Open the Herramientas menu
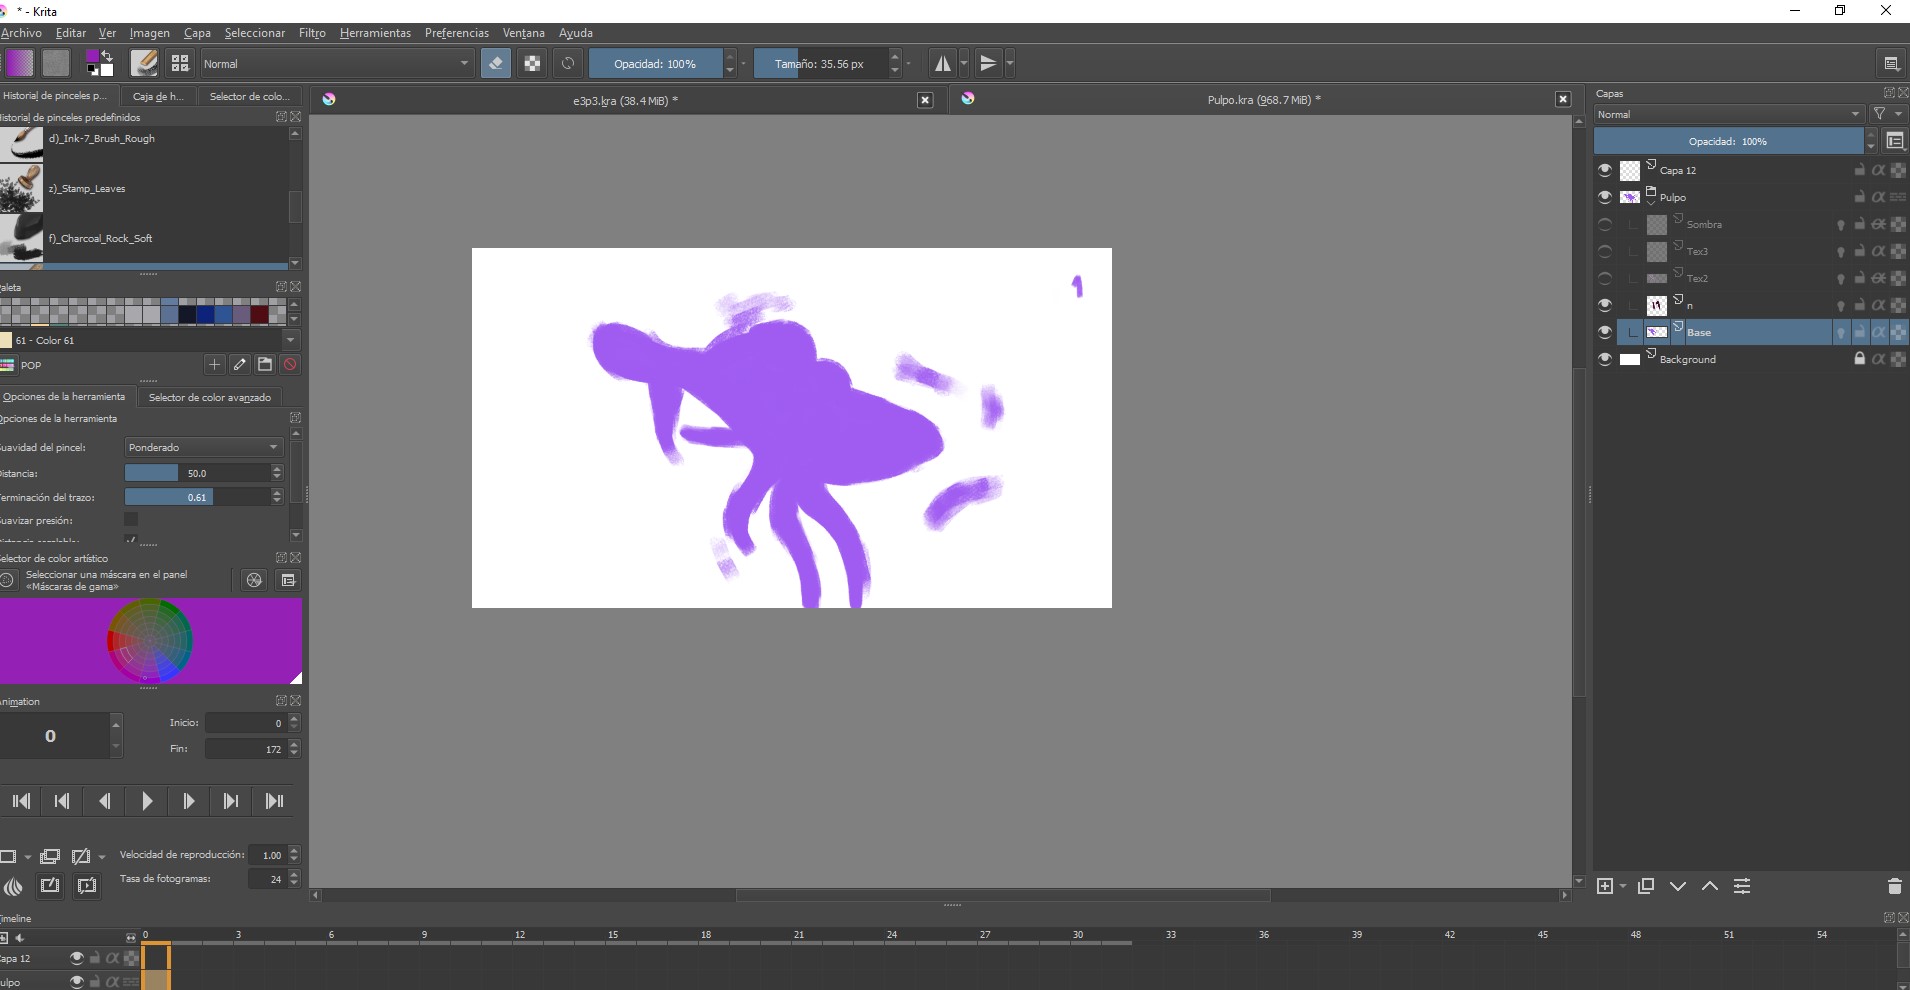The image size is (1910, 990). coord(375,33)
